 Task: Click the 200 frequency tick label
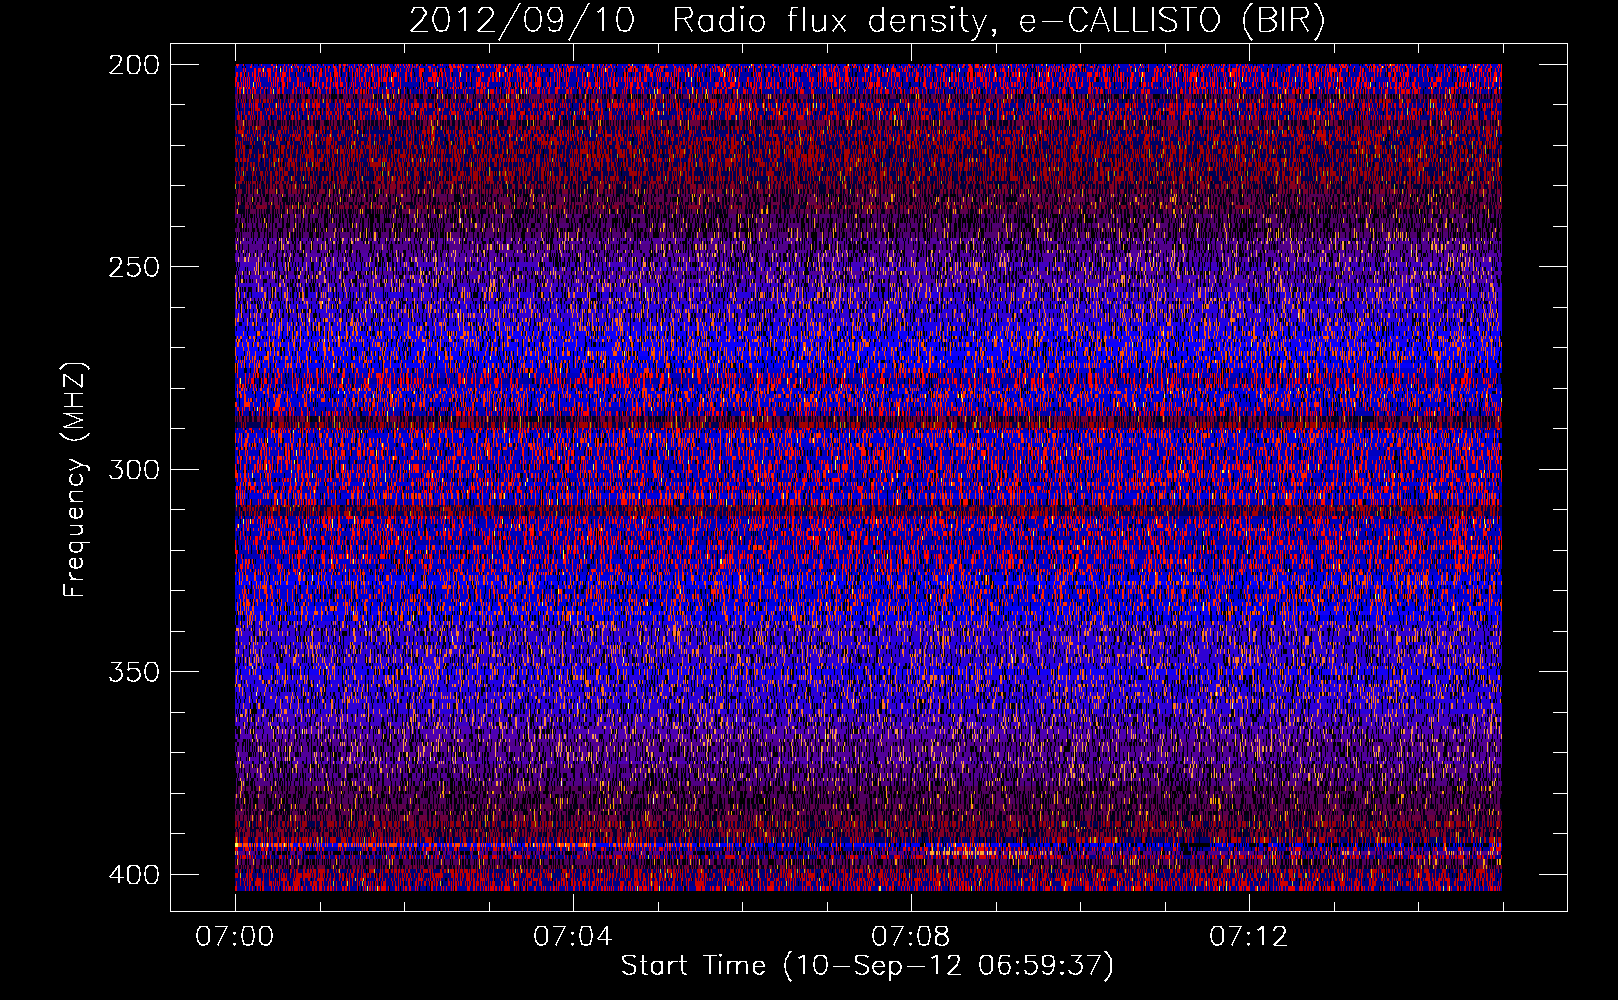133,65
